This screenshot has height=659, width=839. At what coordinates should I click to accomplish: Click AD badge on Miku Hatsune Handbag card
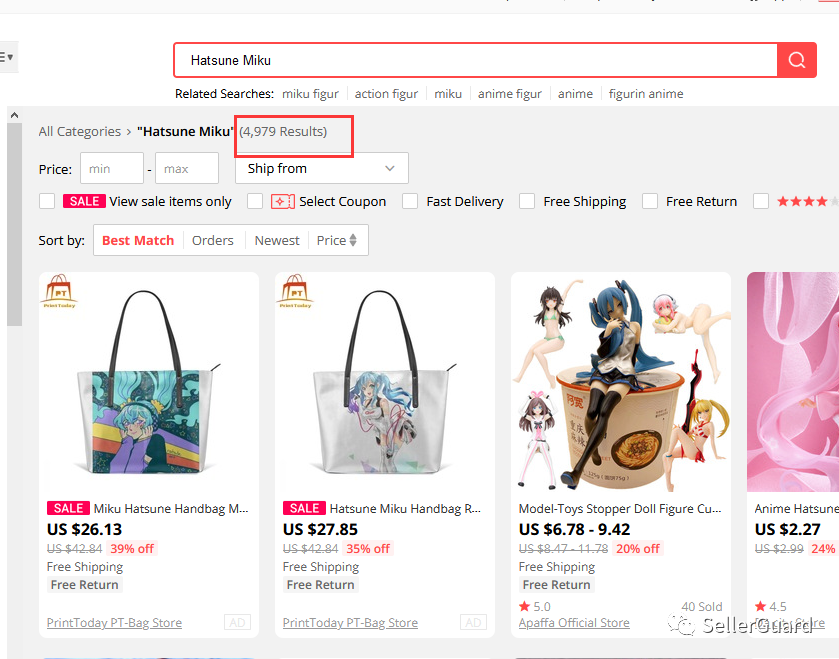tap(237, 623)
